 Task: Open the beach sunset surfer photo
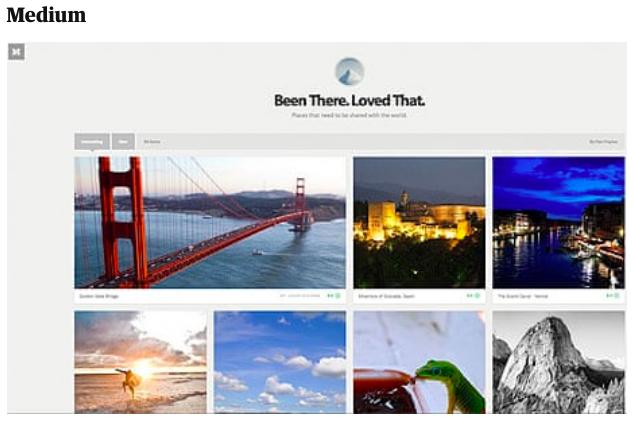pyautogui.click(x=140, y=362)
